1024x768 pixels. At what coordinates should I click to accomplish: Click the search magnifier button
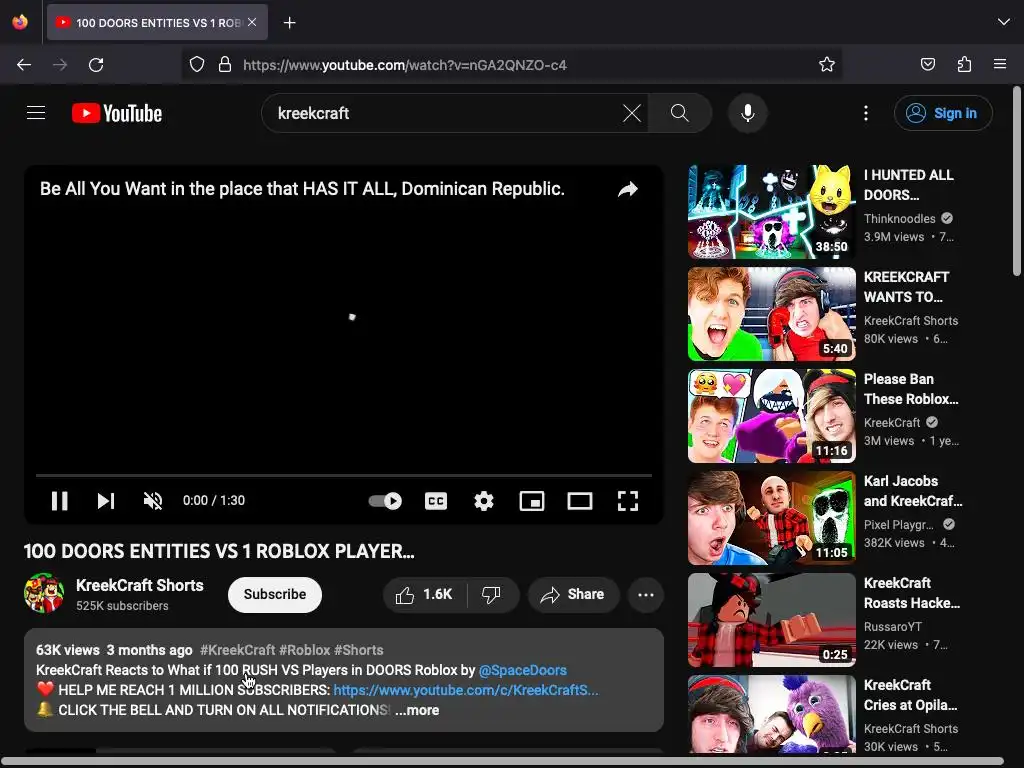tap(680, 113)
